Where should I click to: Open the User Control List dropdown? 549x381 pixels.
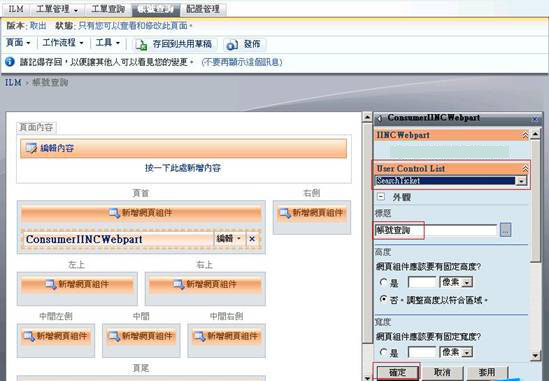(521, 181)
